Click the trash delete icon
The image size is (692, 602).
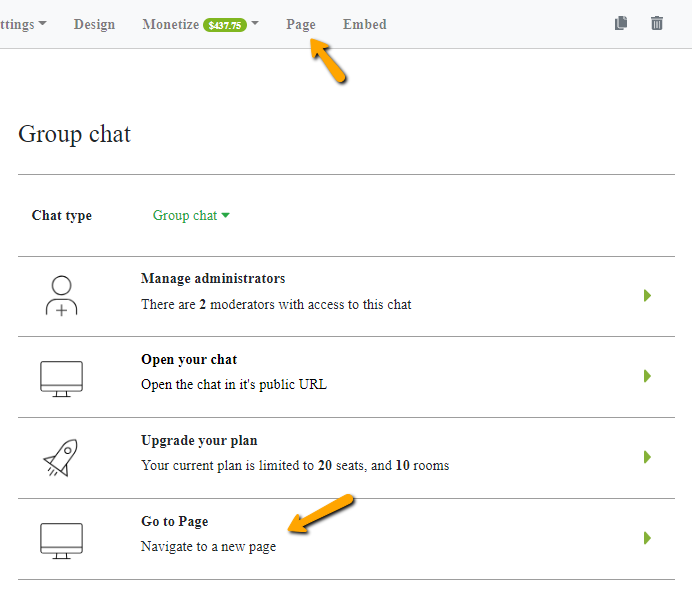pos(656,23)
